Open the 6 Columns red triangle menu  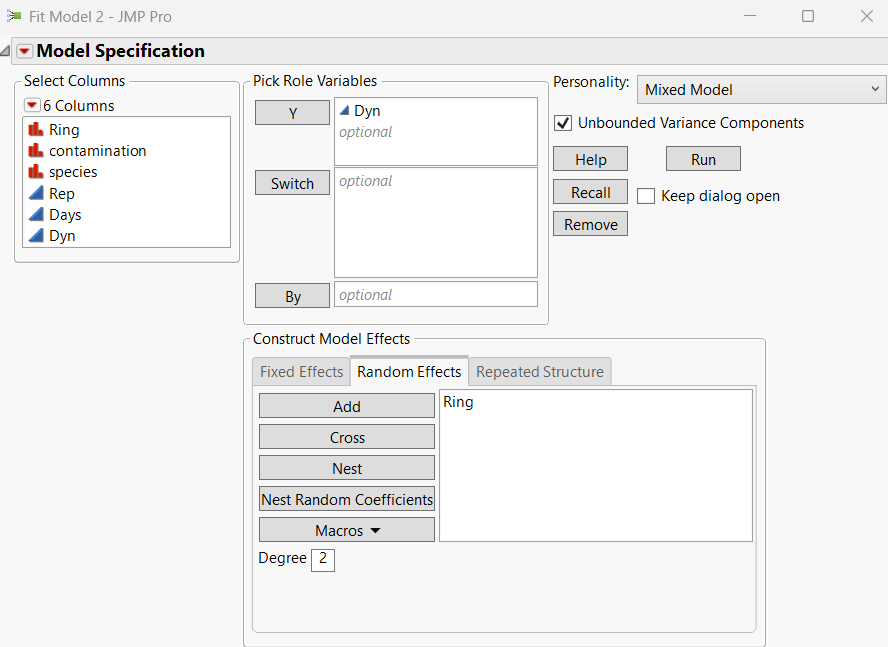pyautogui.click(x=32, y=105)
